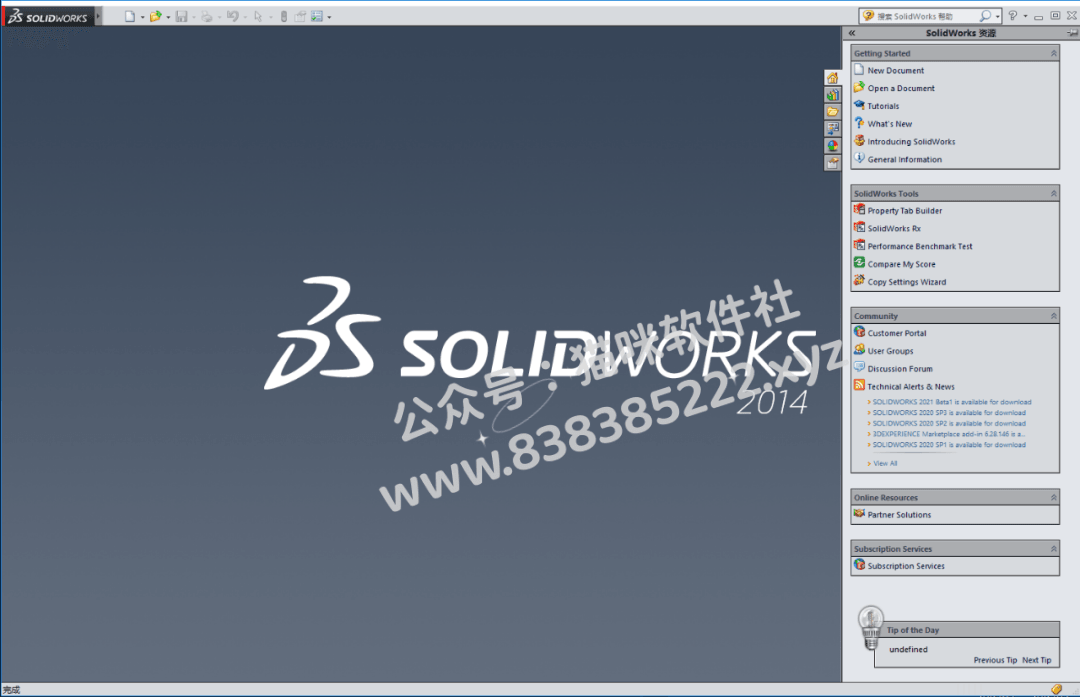This screenshot has height=697, width=1080.
Task: Open the Subscription Services link
Action: coord(906,566)
